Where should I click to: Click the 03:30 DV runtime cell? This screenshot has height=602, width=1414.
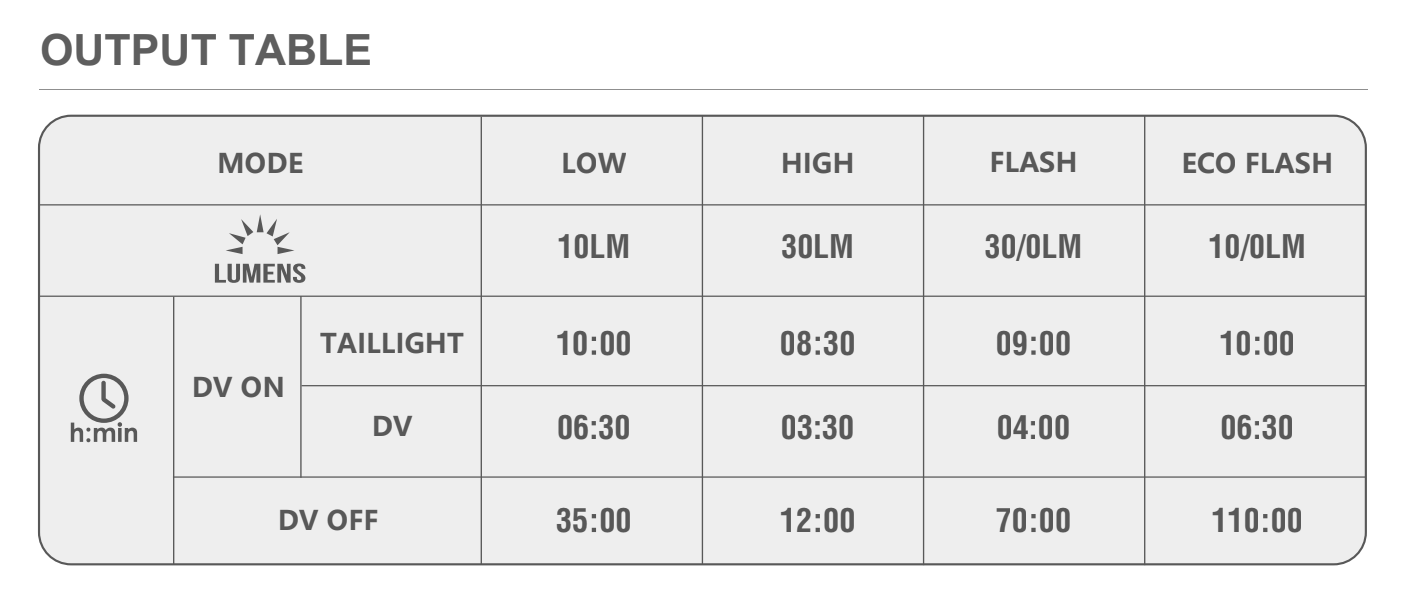[817, 428]
